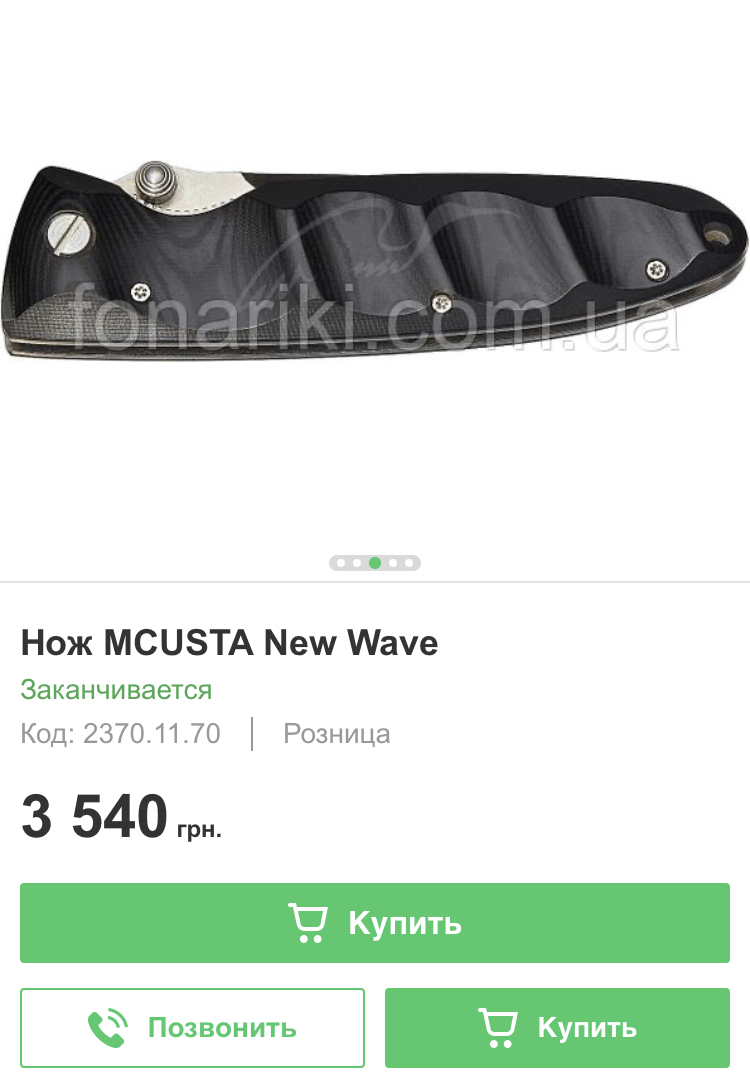
Task: Click the fonariki.com.ua watermark on the photo
Action: click(375, 319)
